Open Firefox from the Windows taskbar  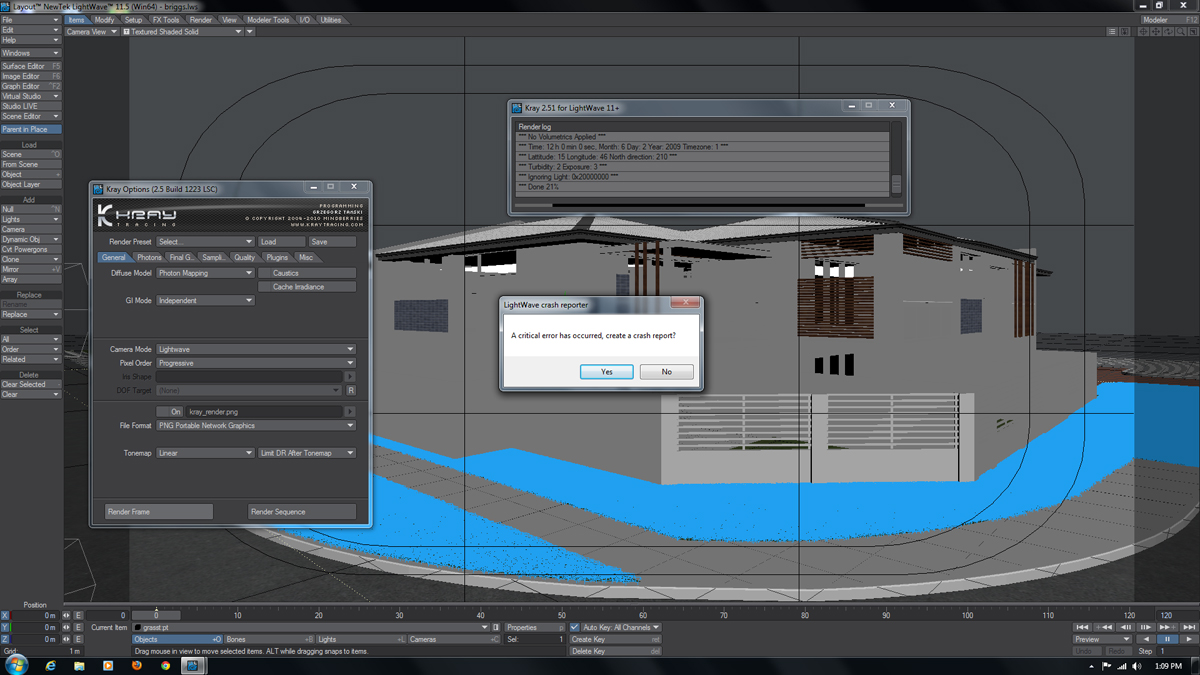(137, 666)
